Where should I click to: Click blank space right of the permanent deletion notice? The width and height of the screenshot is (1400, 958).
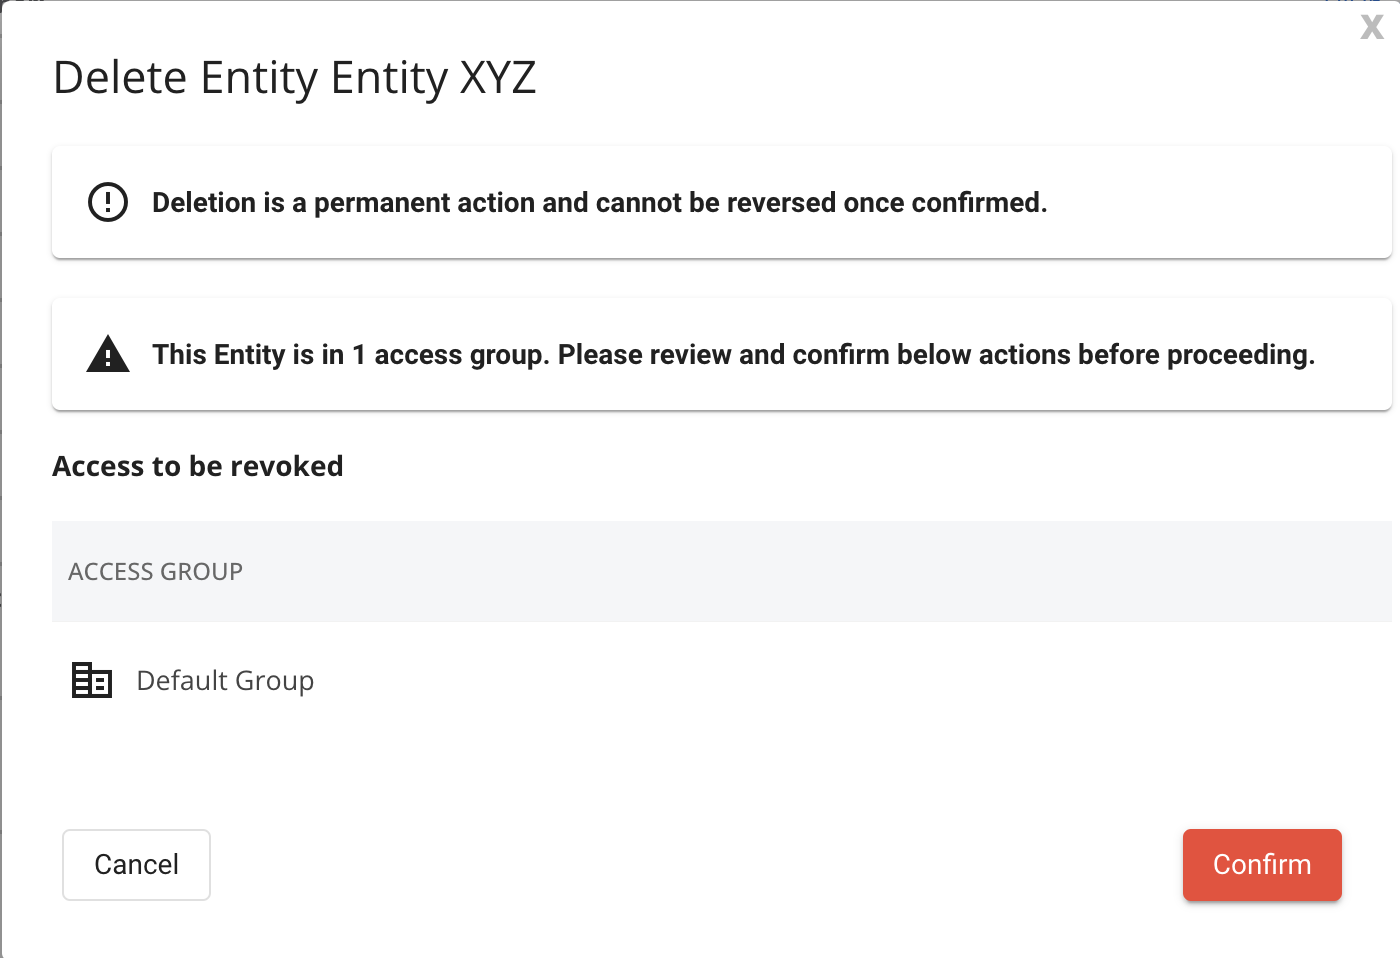pyautogui.click(x=1220, y=202)
